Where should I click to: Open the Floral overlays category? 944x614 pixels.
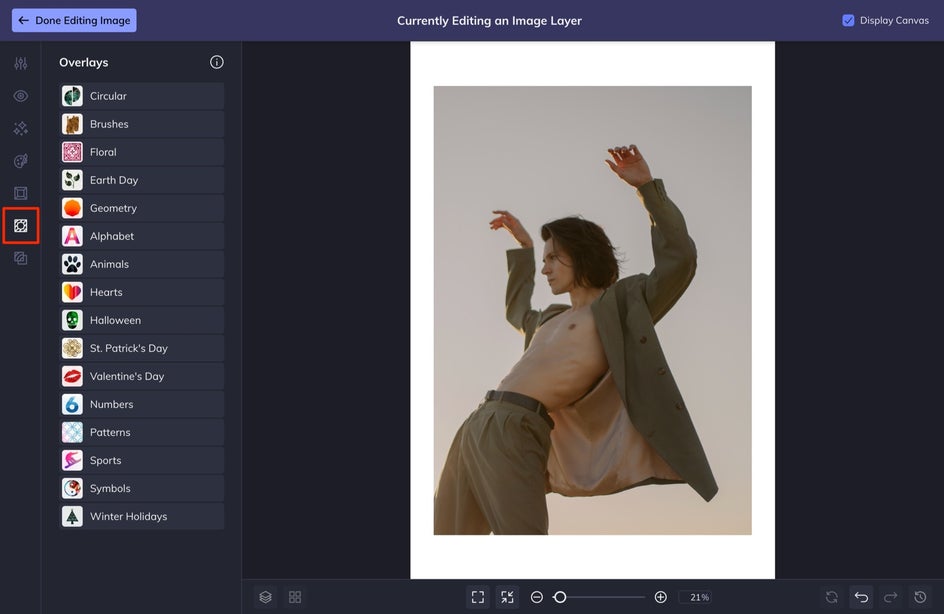[143, 152]
